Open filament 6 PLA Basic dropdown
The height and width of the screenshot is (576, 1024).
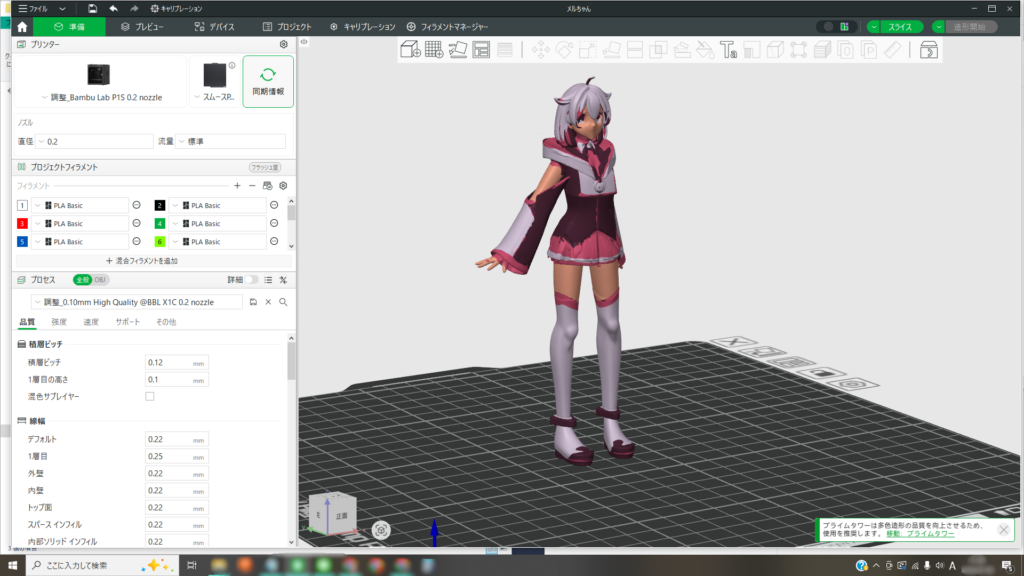[217, 242]
